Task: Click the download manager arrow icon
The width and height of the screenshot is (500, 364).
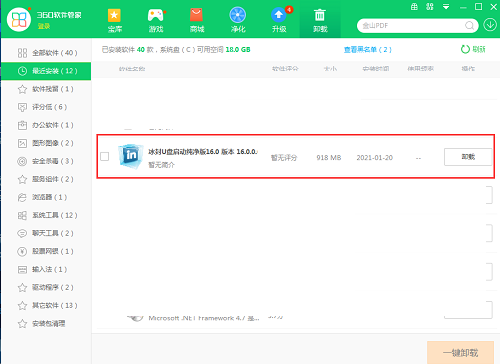Action: coord(490,25)
